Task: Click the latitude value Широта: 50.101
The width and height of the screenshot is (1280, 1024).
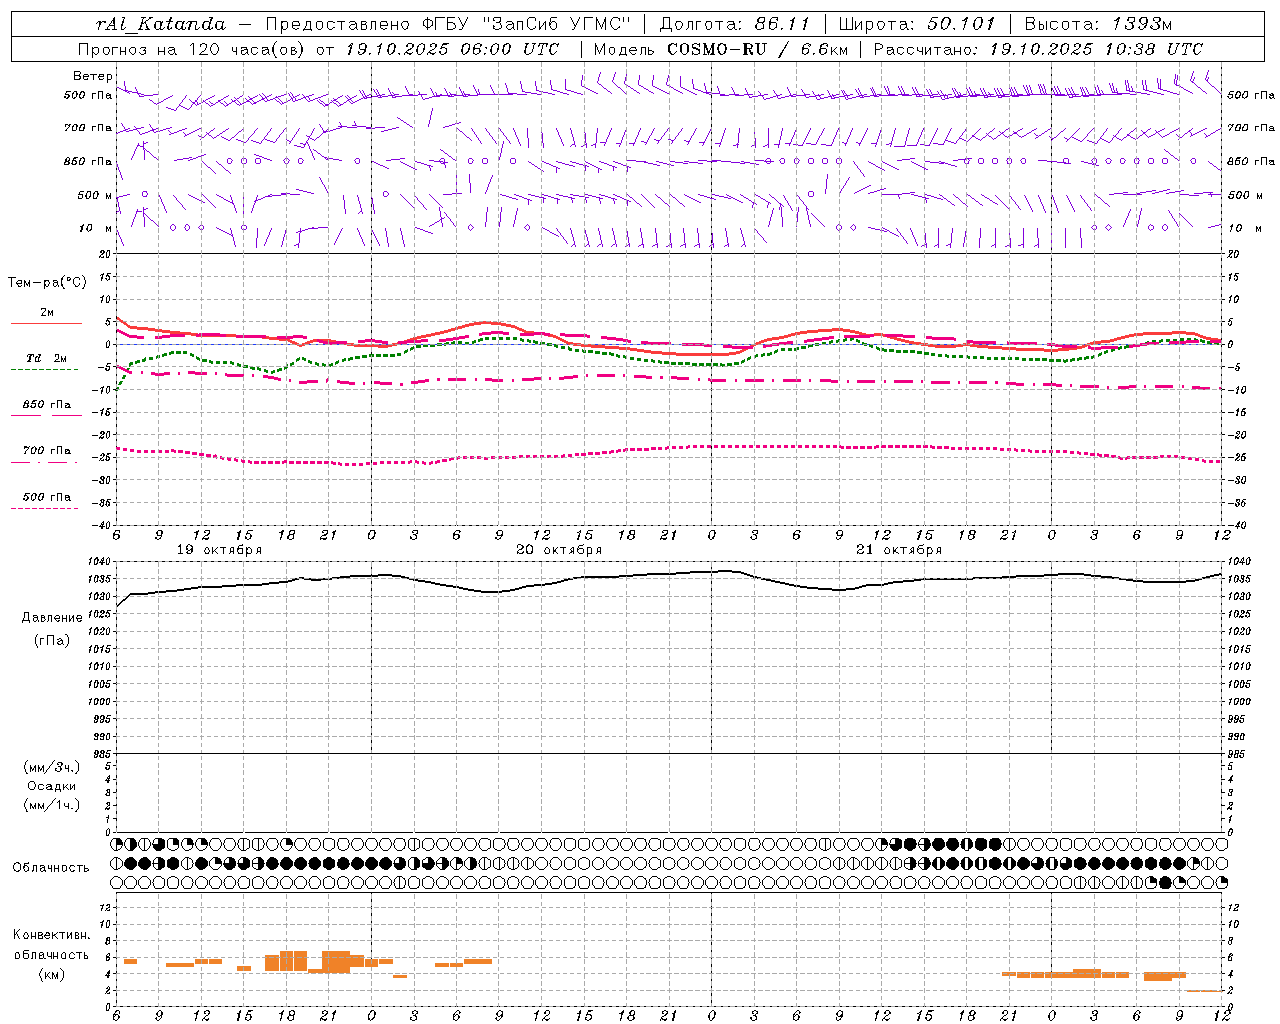Action: [917, 24]
